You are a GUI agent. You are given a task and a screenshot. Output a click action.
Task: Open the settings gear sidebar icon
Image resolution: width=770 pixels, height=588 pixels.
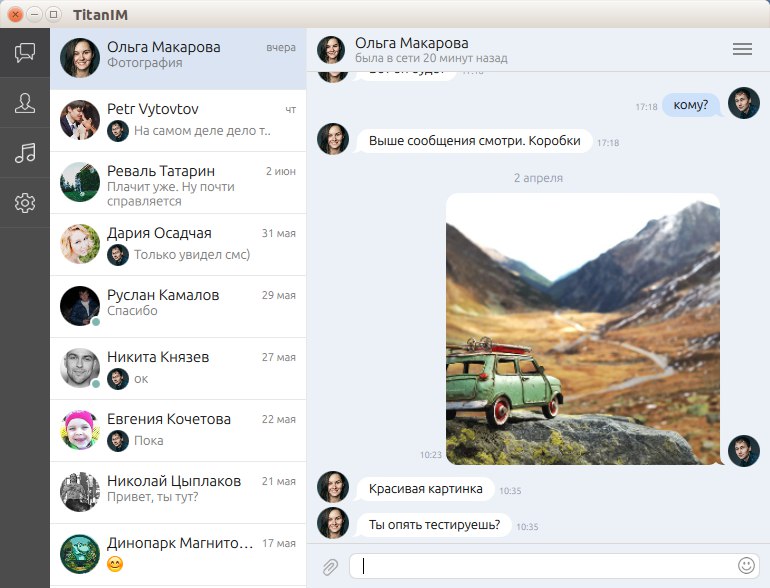point(25,202)
